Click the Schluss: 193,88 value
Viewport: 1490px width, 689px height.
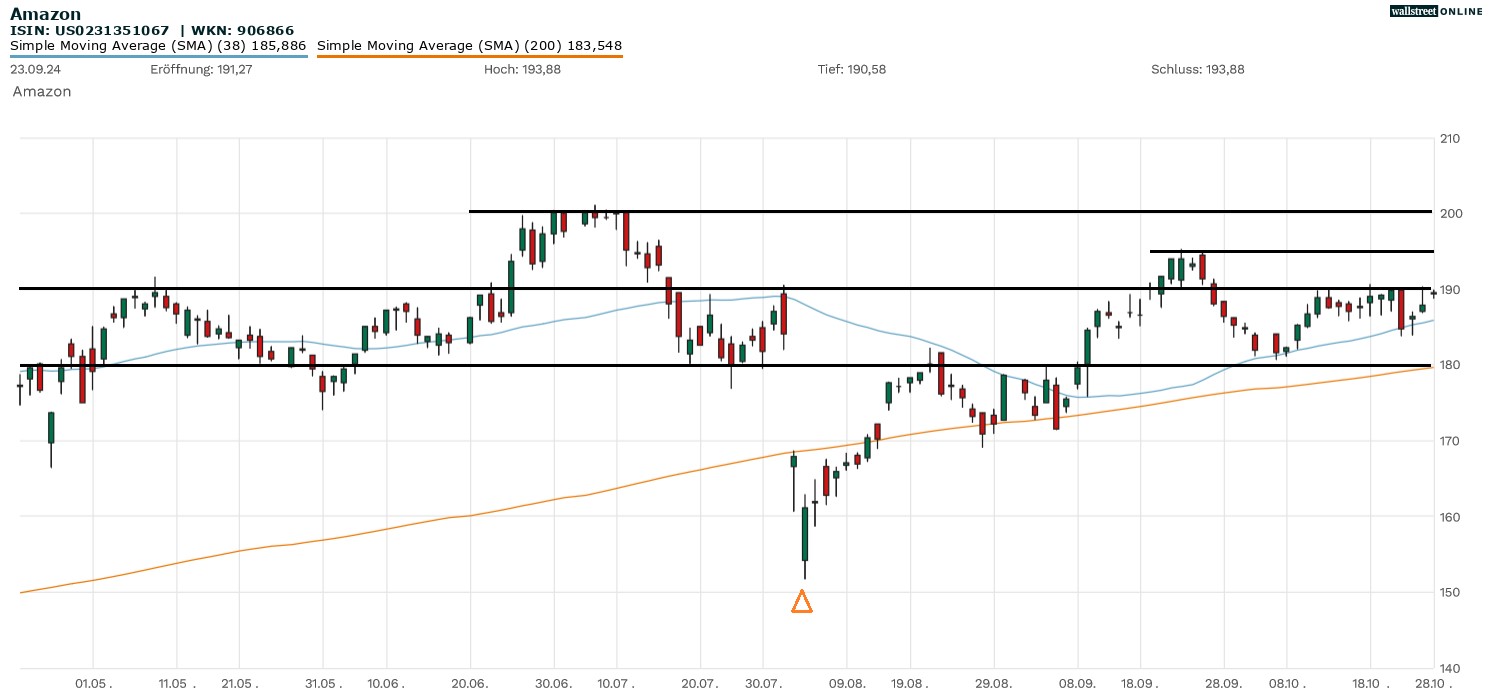coord(1197,69)
